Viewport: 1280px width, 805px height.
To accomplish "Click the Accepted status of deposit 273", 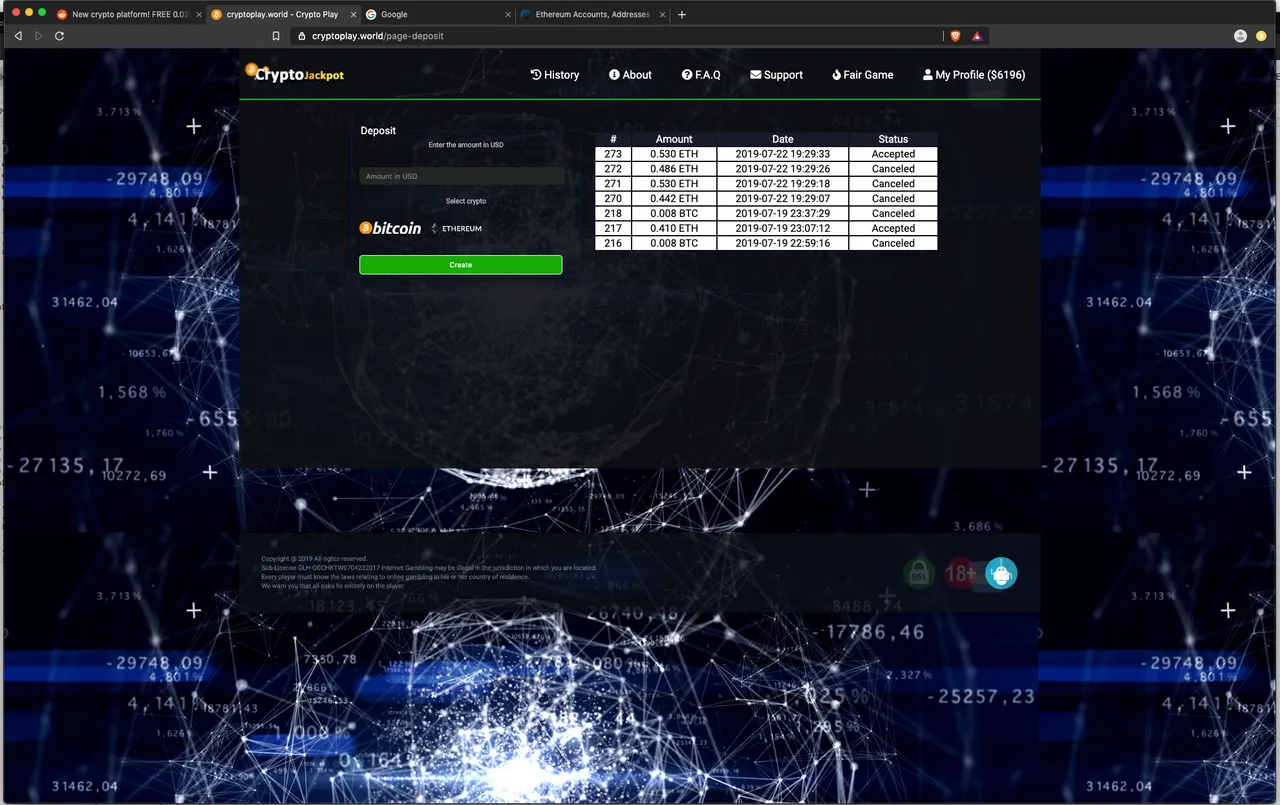I will click(893, 154).
